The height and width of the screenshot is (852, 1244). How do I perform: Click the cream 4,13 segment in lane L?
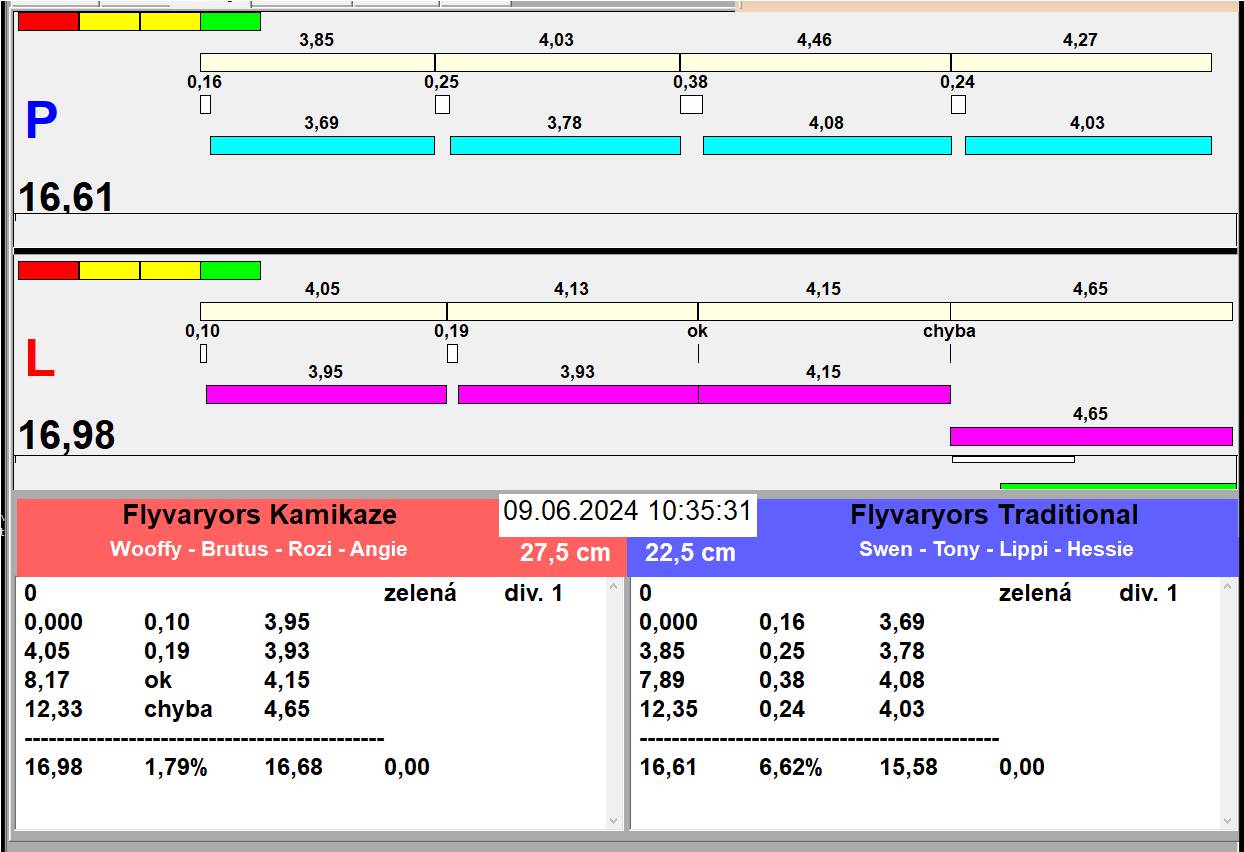click(572, 312)
